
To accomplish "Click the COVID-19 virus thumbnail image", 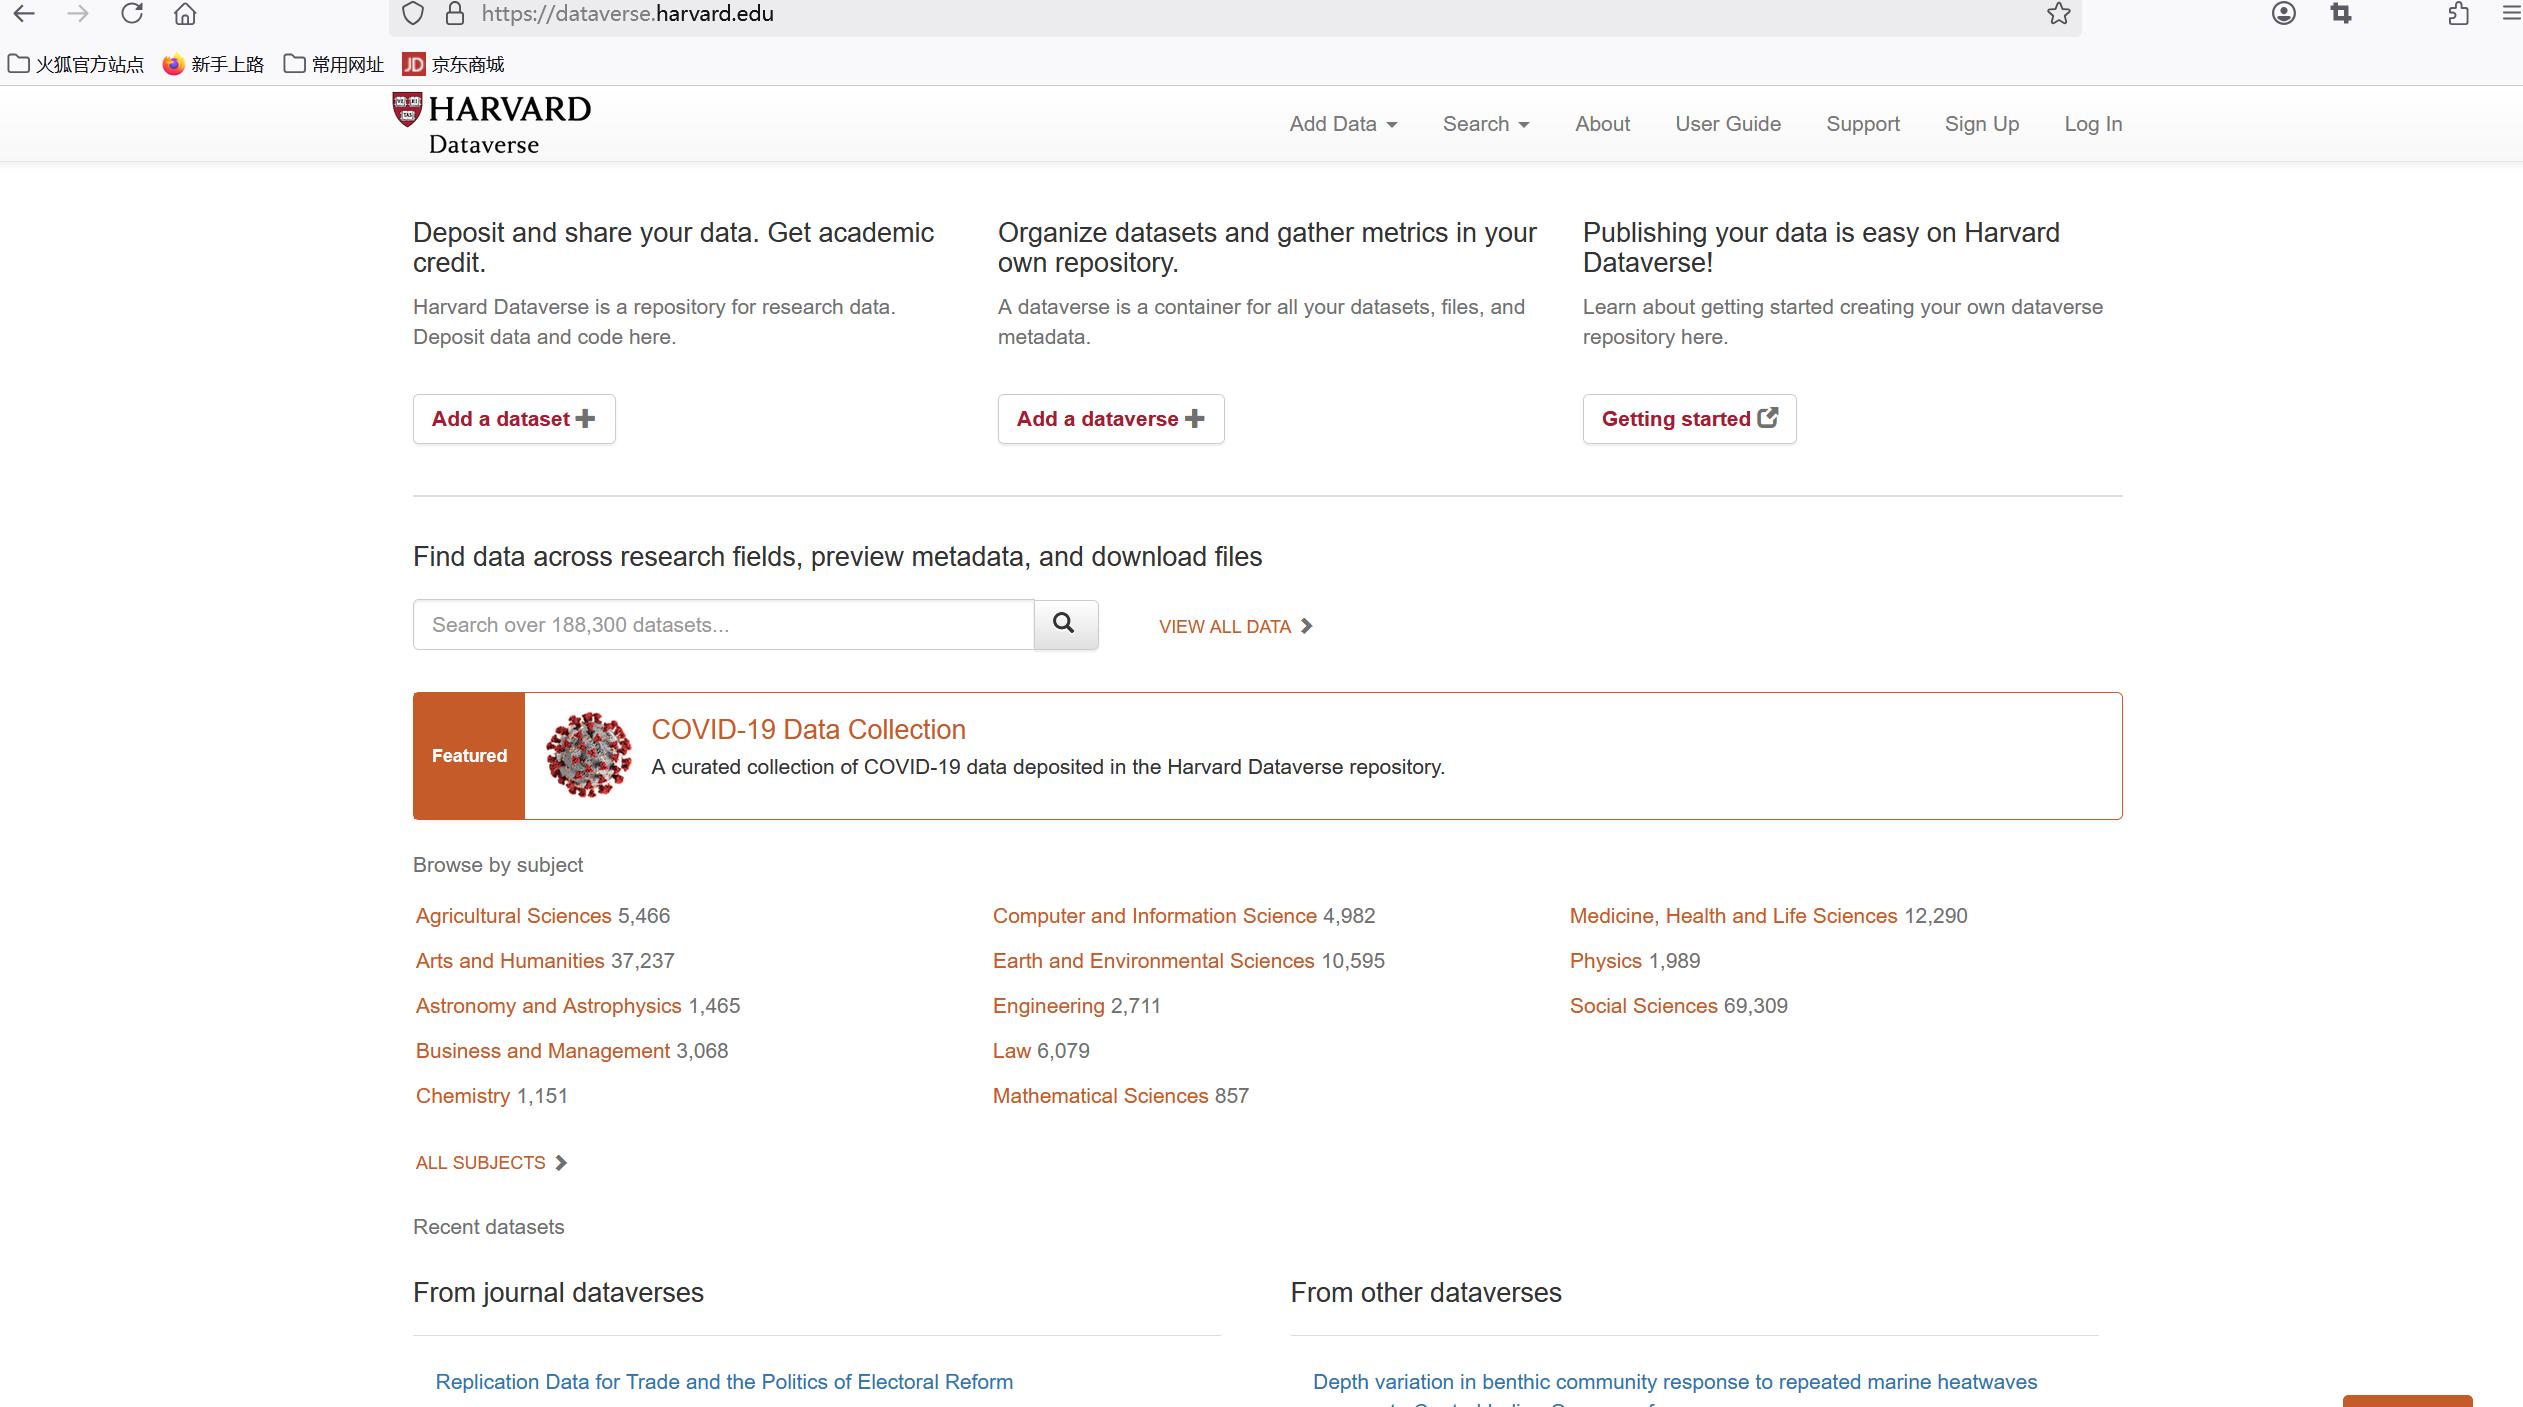I will [x=589, y=755].
